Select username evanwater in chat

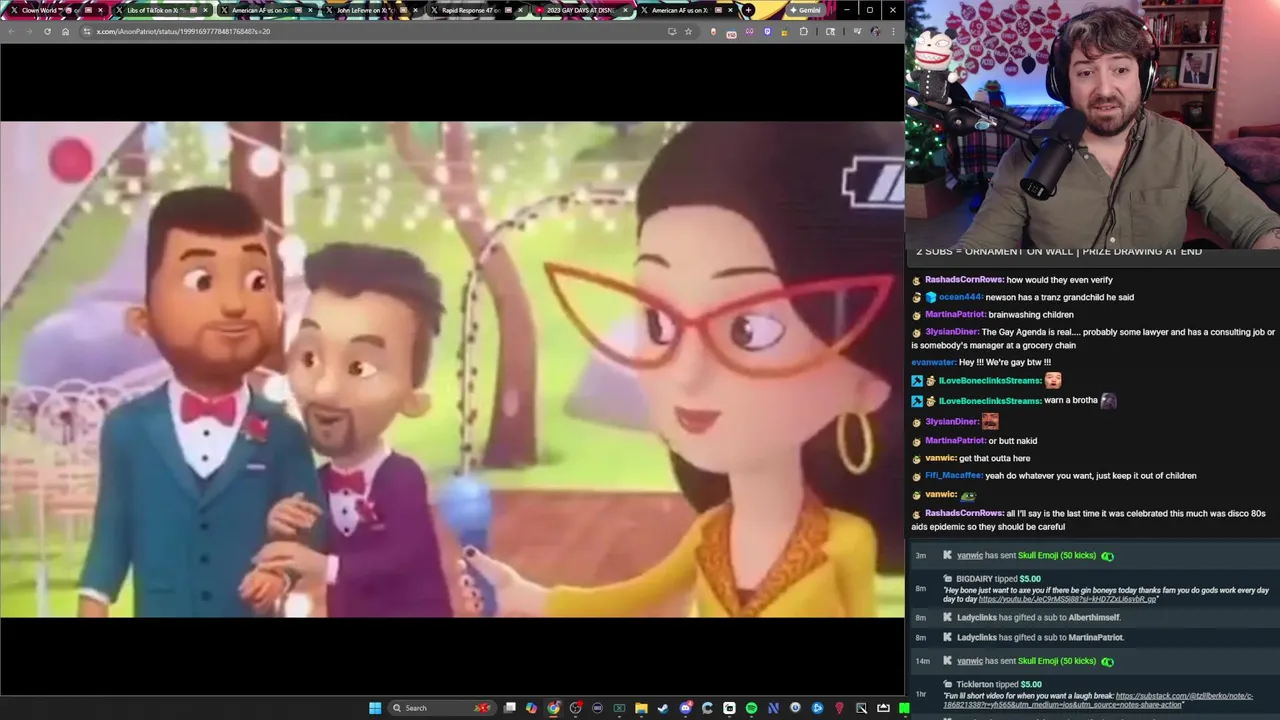pyautogui.click(x=933, y=362)
